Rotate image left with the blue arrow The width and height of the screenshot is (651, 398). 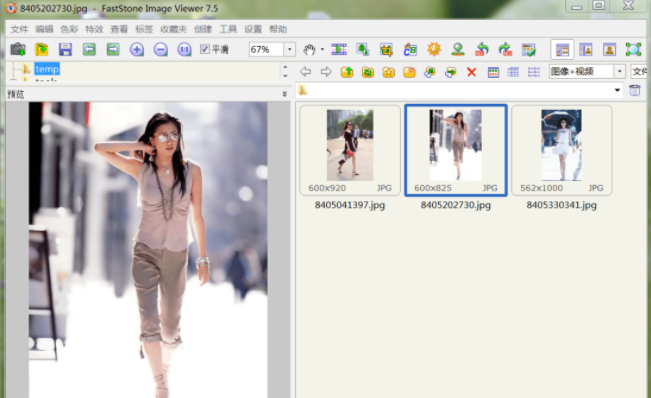(482, 49)
